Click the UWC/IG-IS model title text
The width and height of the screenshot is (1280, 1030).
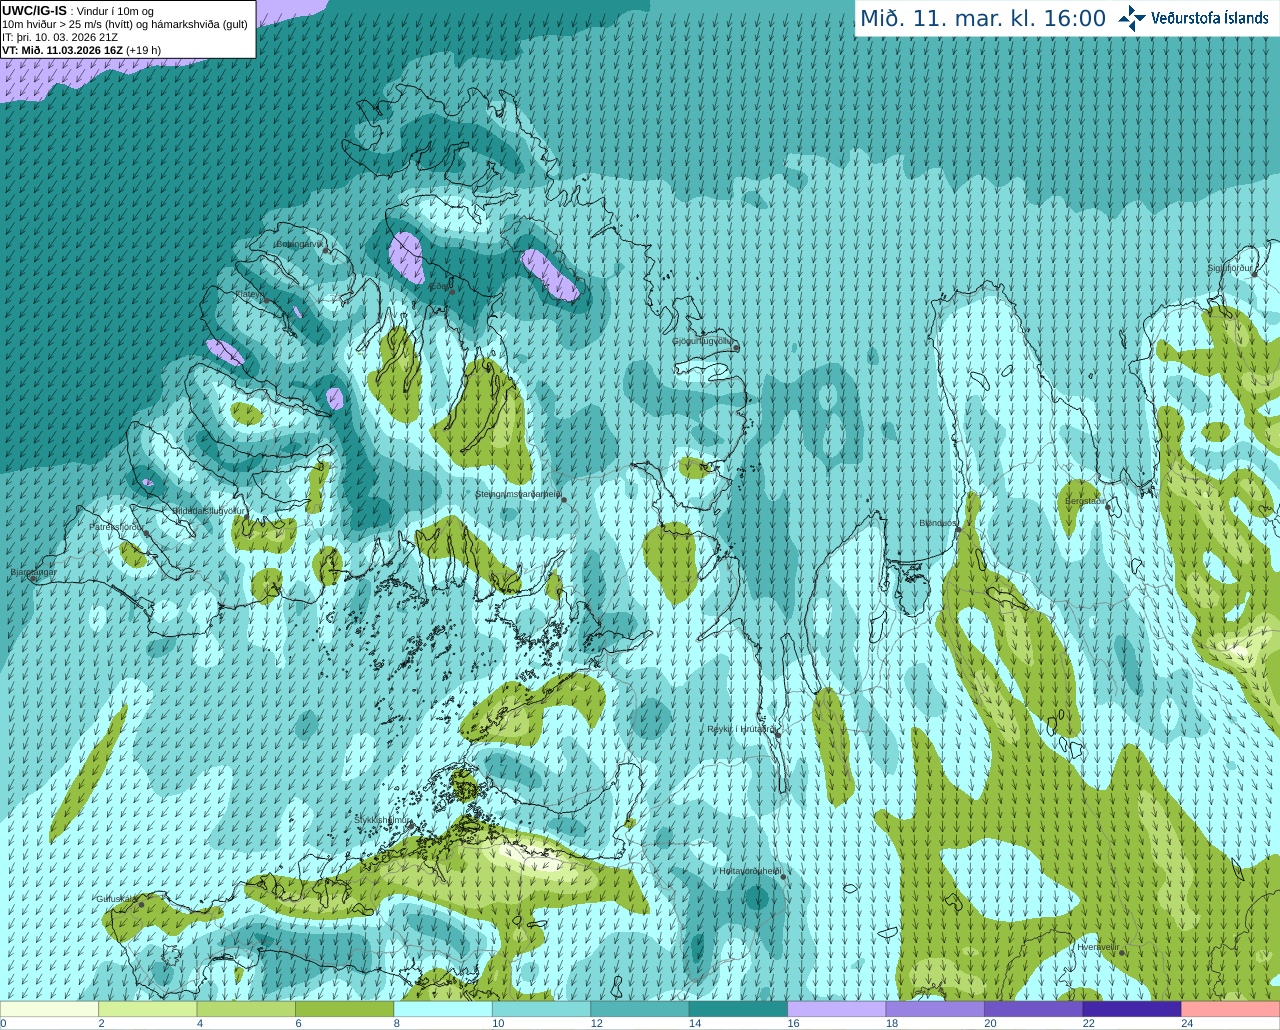(x=35, y=10)
